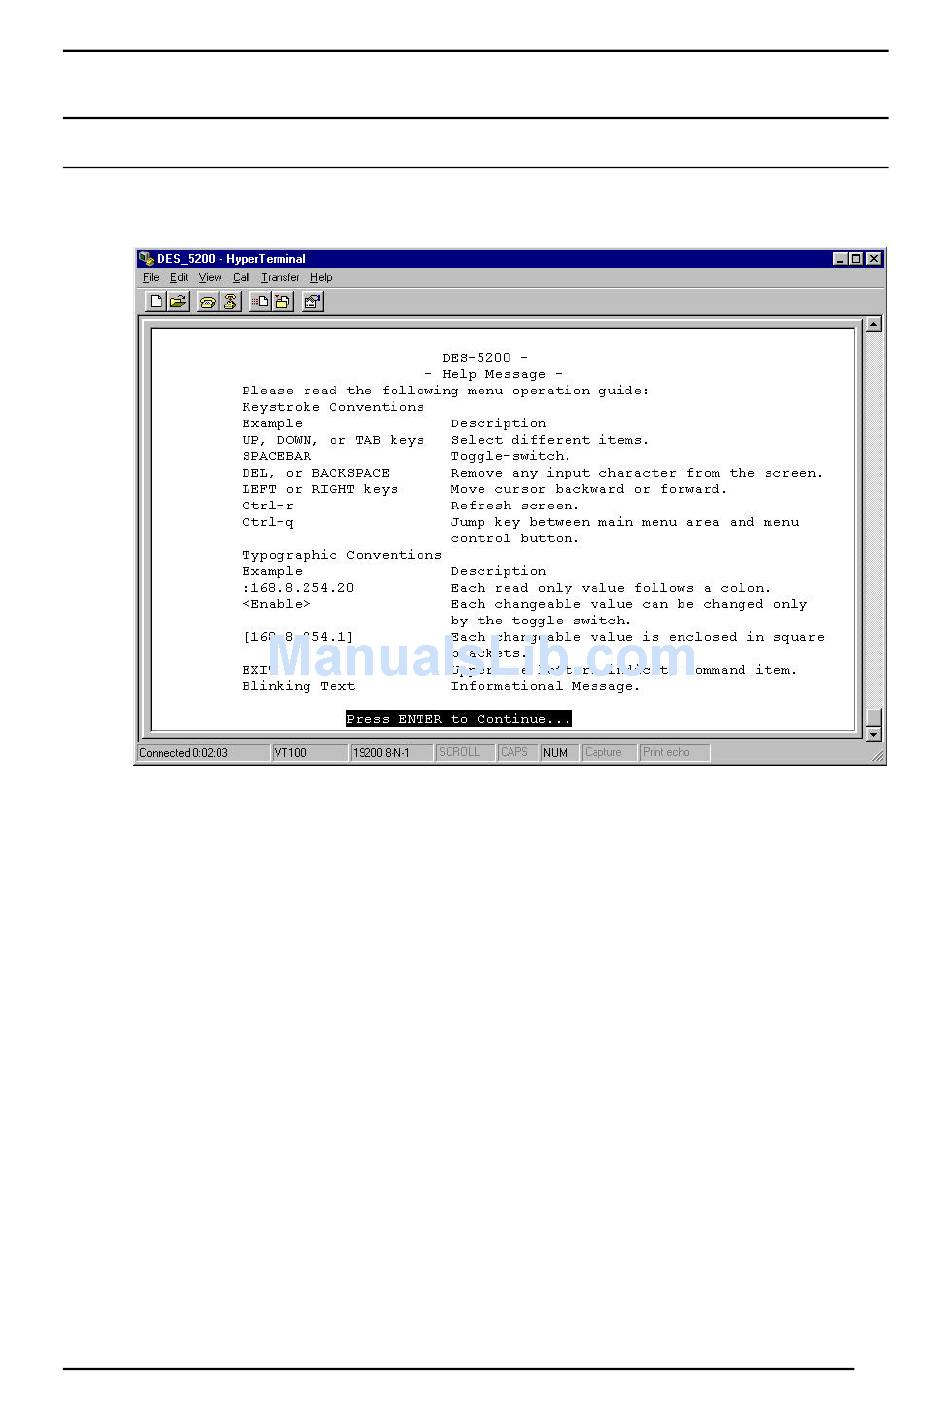Viewport: 950px width, 1420px height.
Task: Close the HyperTerminal window
Action: [874, 258]
